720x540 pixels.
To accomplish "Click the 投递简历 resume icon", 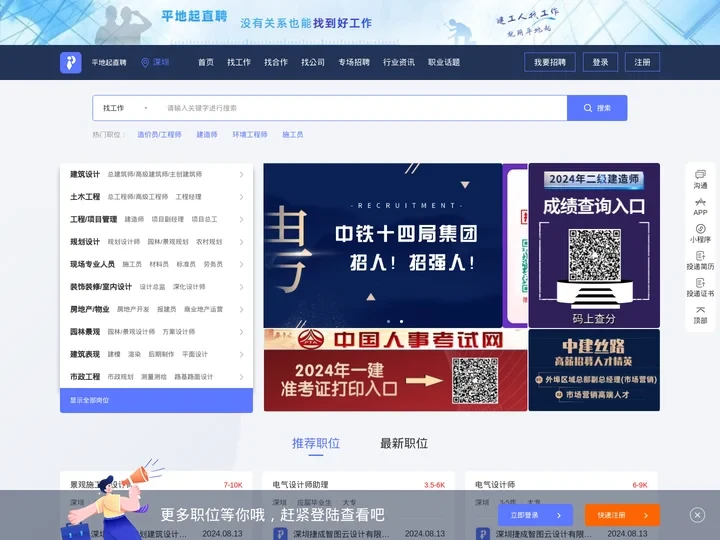I will pyautogui.click(x=700, y=256).
